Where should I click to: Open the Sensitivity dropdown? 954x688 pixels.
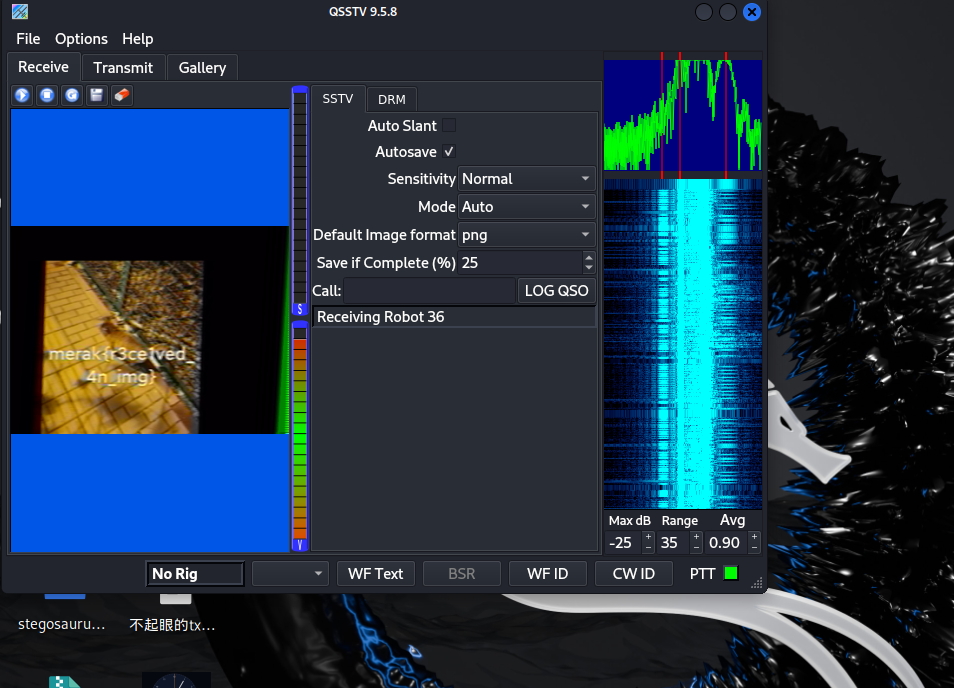[x=526, y=179]
